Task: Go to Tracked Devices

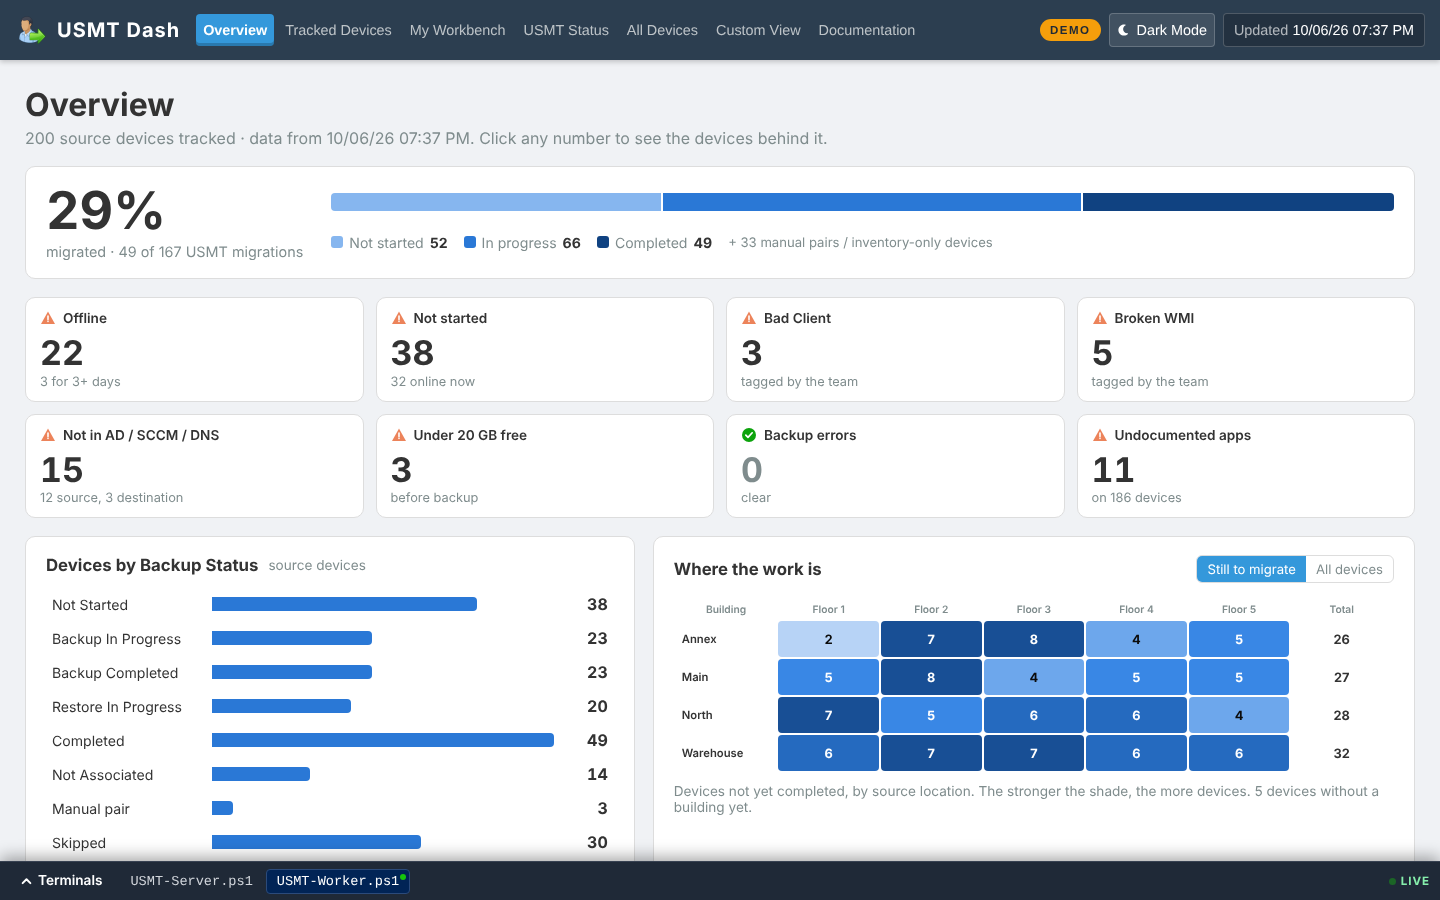Action: pyautogui.click(x=338, y=30)
